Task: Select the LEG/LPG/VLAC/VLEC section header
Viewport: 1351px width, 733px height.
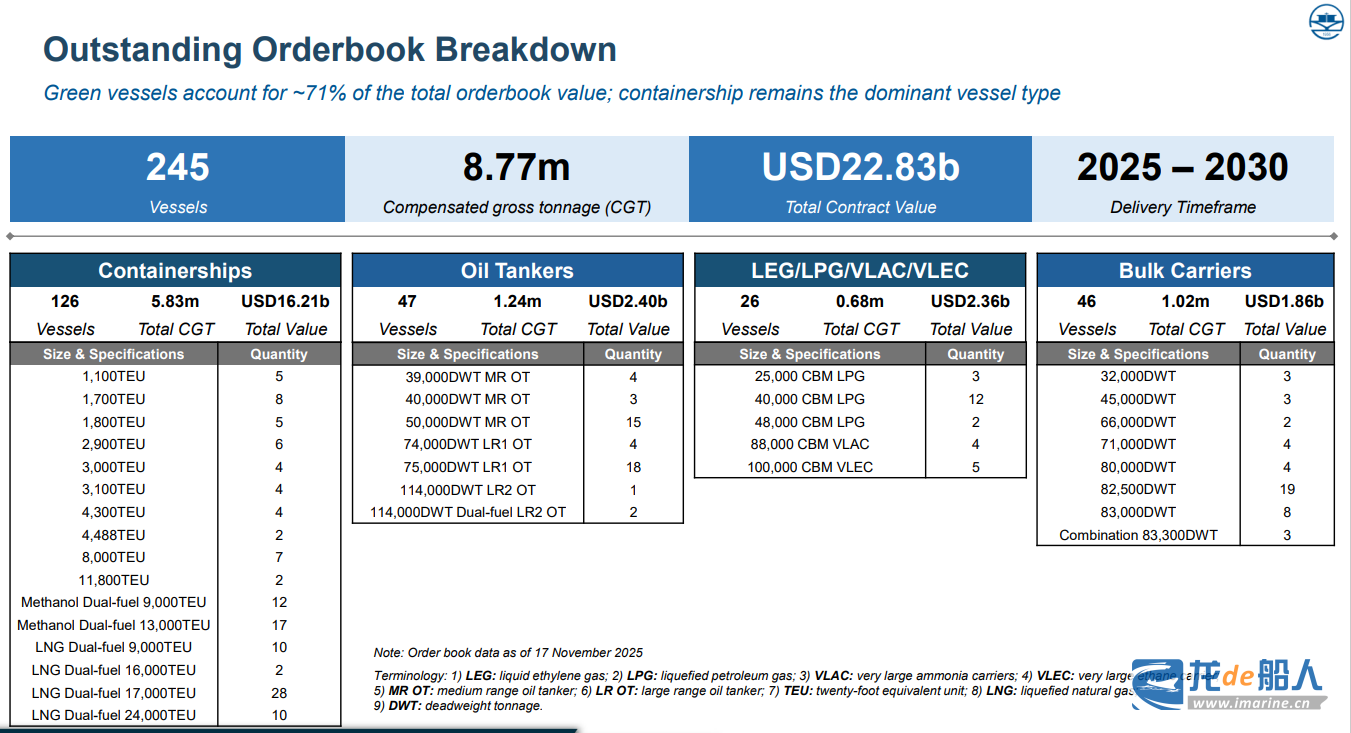Action: point(859,271)
